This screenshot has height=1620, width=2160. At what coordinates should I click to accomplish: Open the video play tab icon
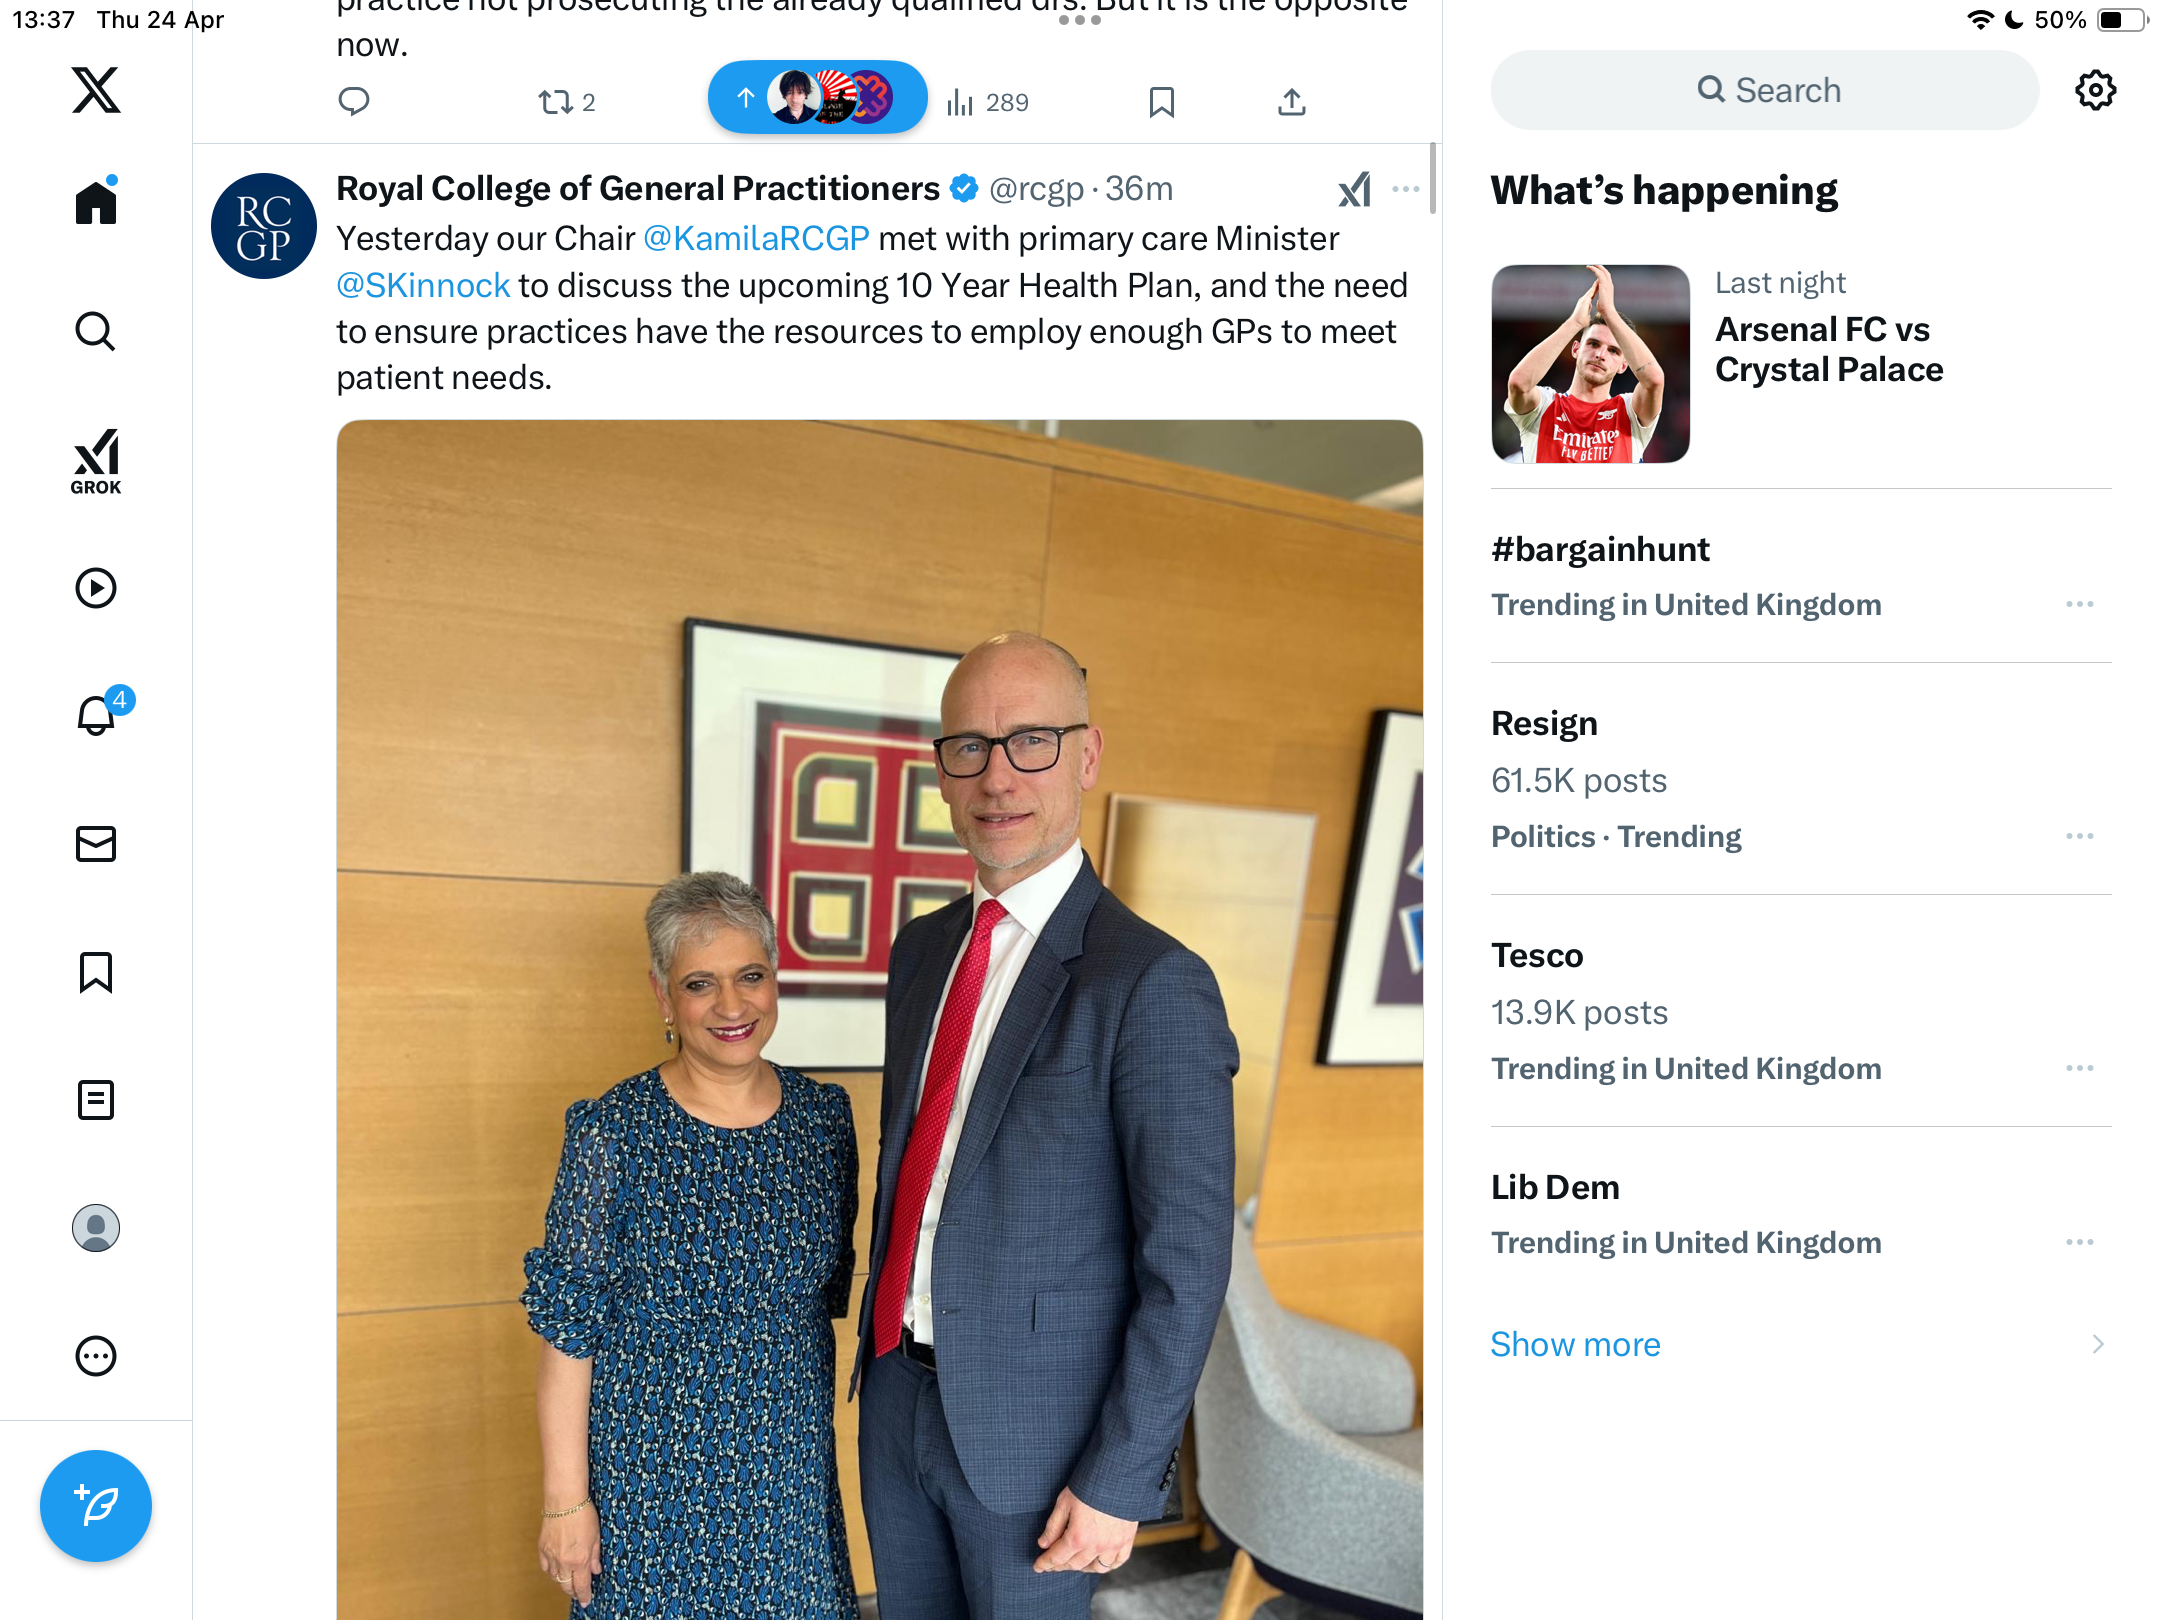click(96, 588)
